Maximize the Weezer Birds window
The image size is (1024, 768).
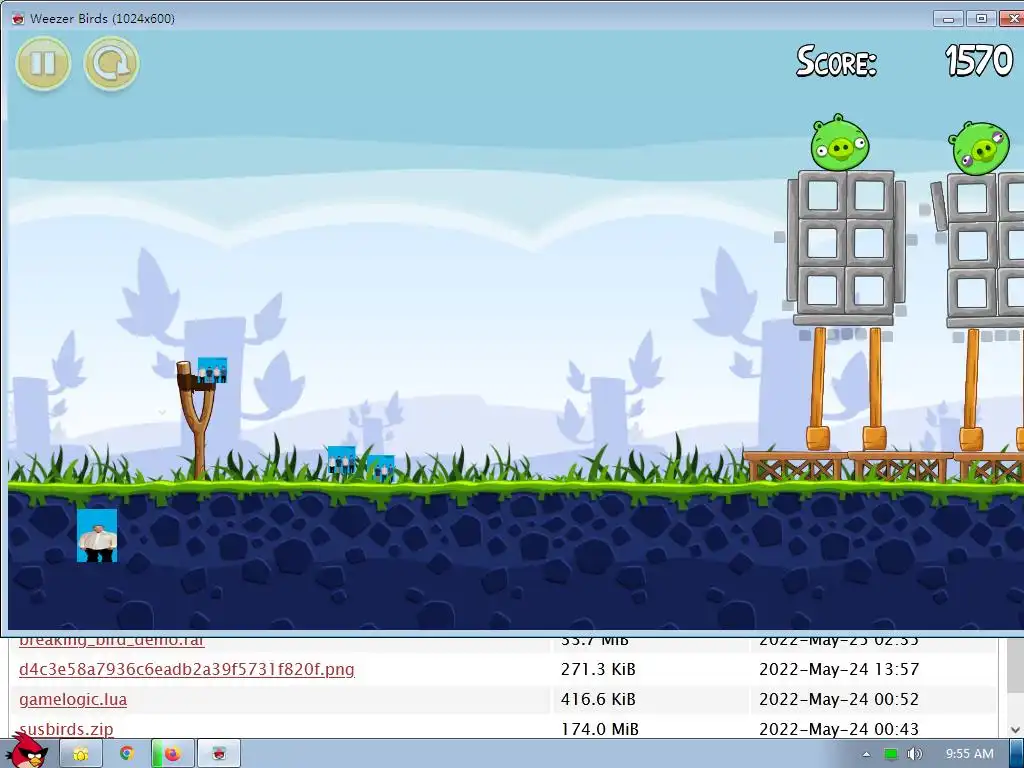tap(981, 19)
